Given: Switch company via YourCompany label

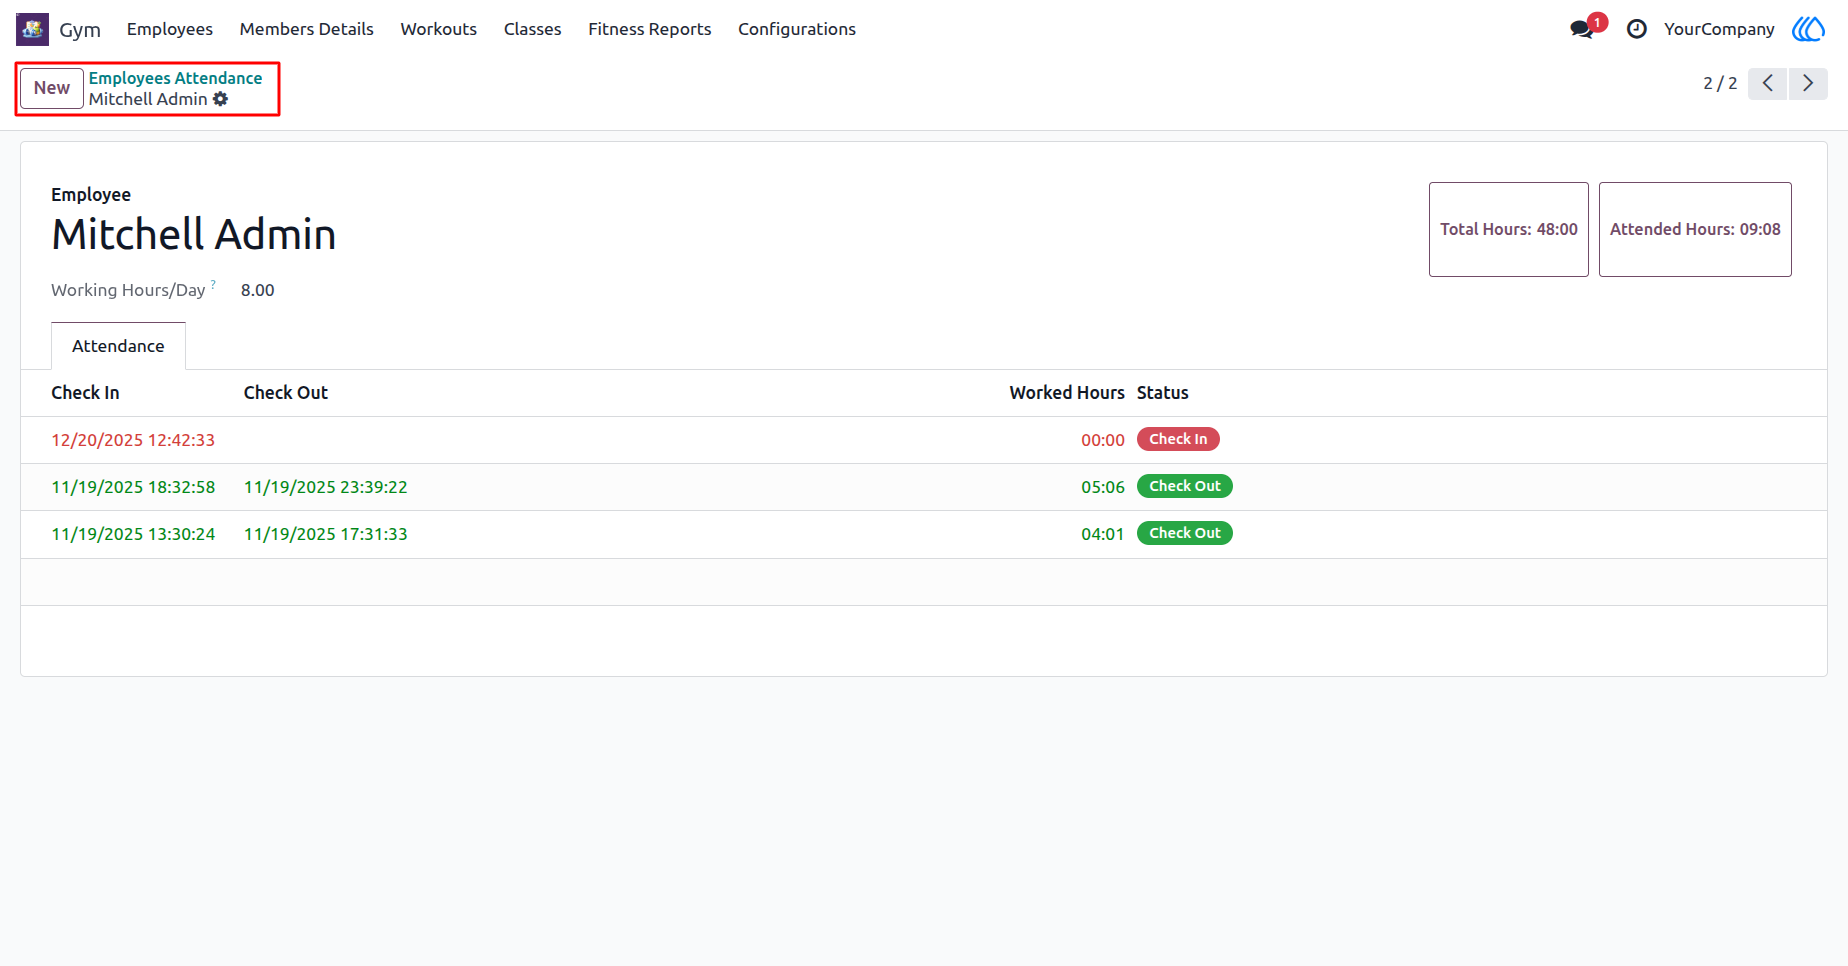Looking at the screenshot, I should click(x=1719, y=29).
